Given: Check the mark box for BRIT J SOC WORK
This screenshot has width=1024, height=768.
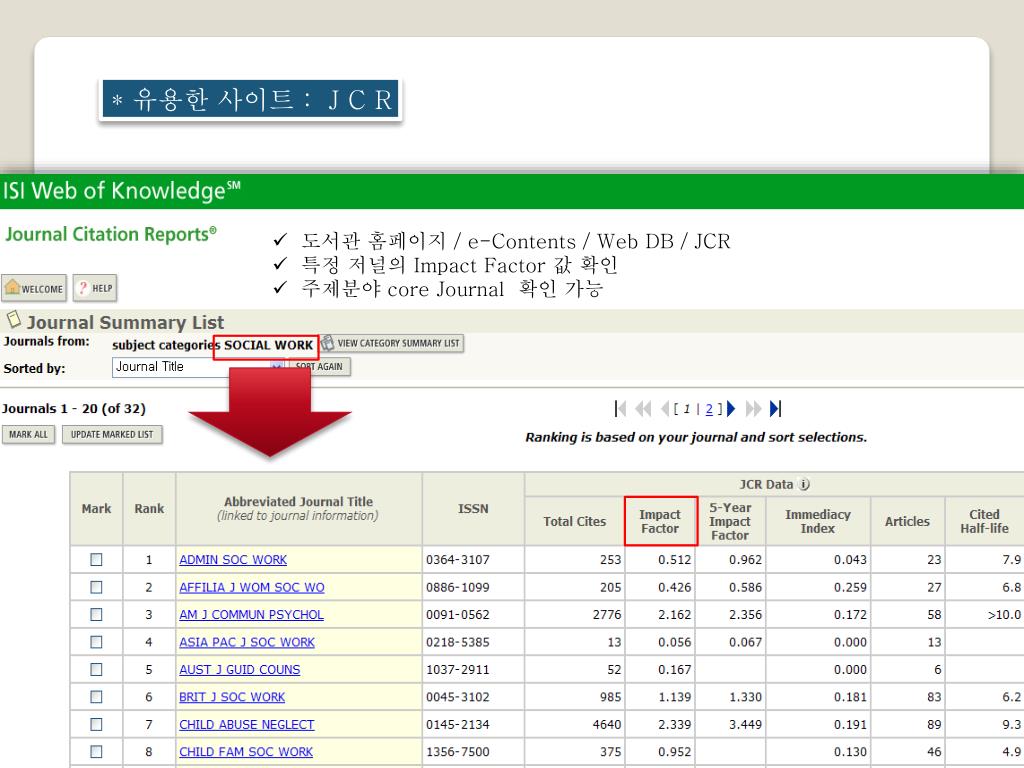Looking at the screenshot, I should coord(96,697).
